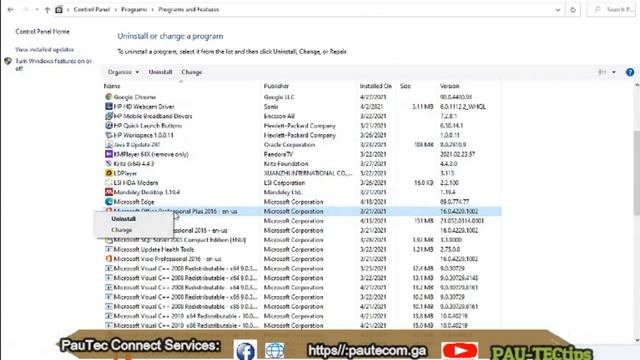Click the Krita Foundation publisher cell
Image resolution: width=640 pixels, height=360 pixels.
point(286,164)
